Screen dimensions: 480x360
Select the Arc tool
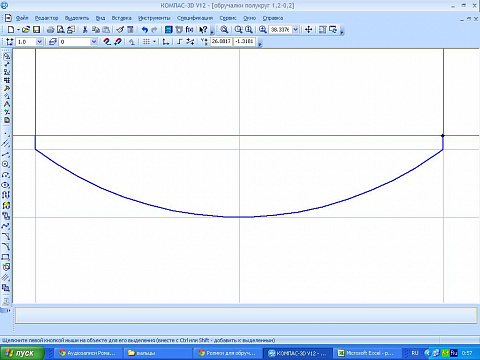6,175
